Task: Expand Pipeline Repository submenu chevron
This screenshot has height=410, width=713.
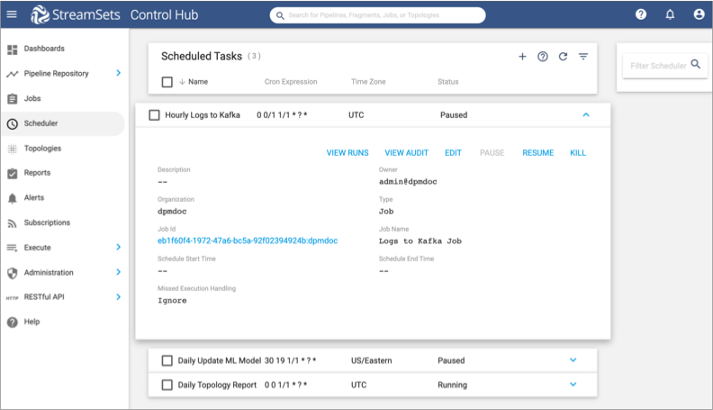Action: click(118, 73)
